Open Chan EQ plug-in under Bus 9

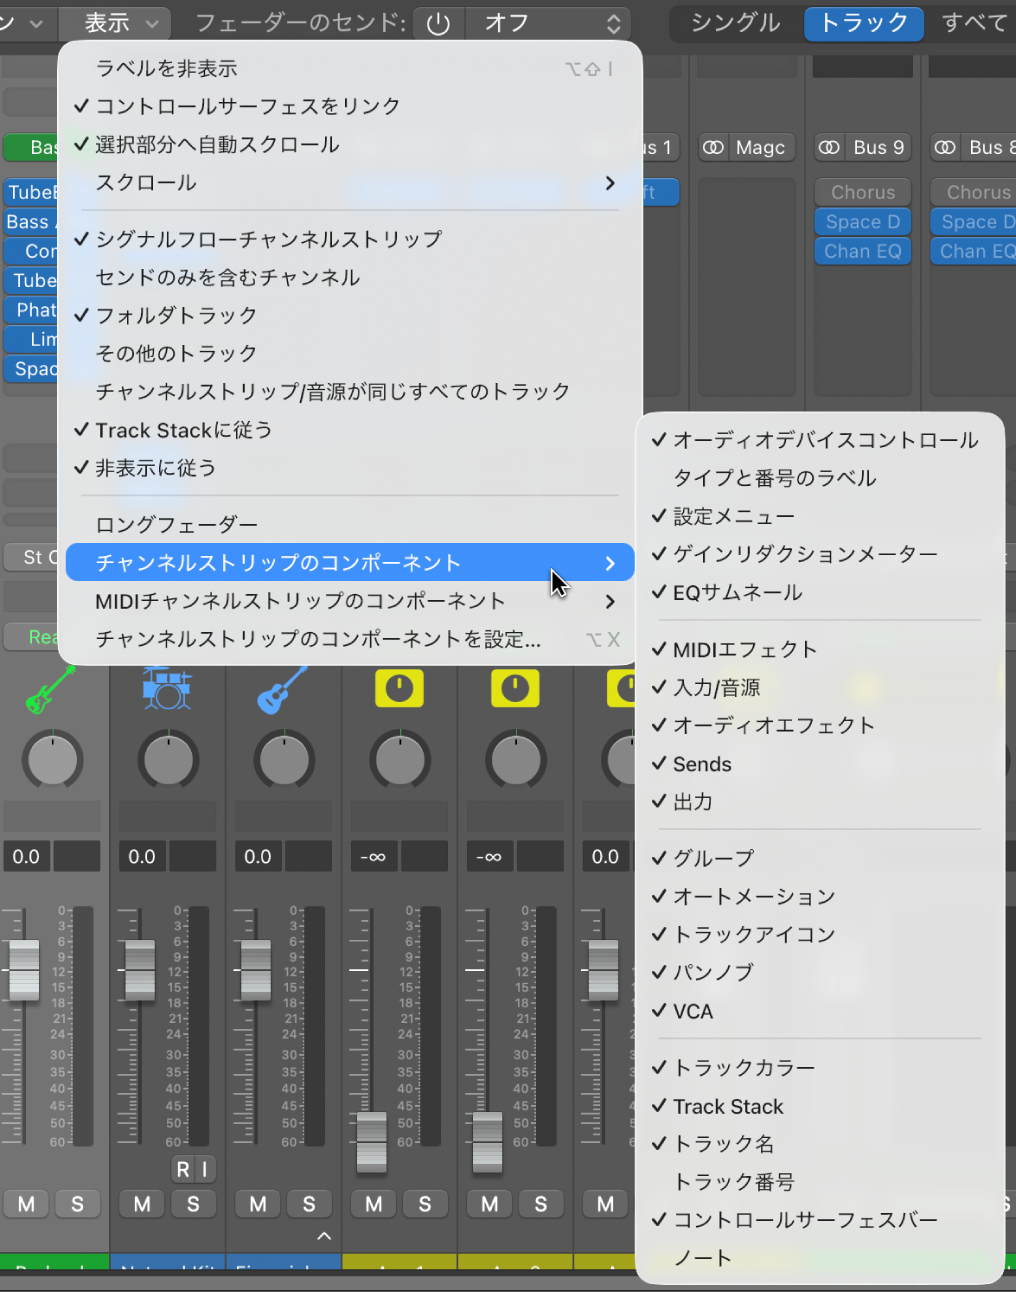(863, 251)
